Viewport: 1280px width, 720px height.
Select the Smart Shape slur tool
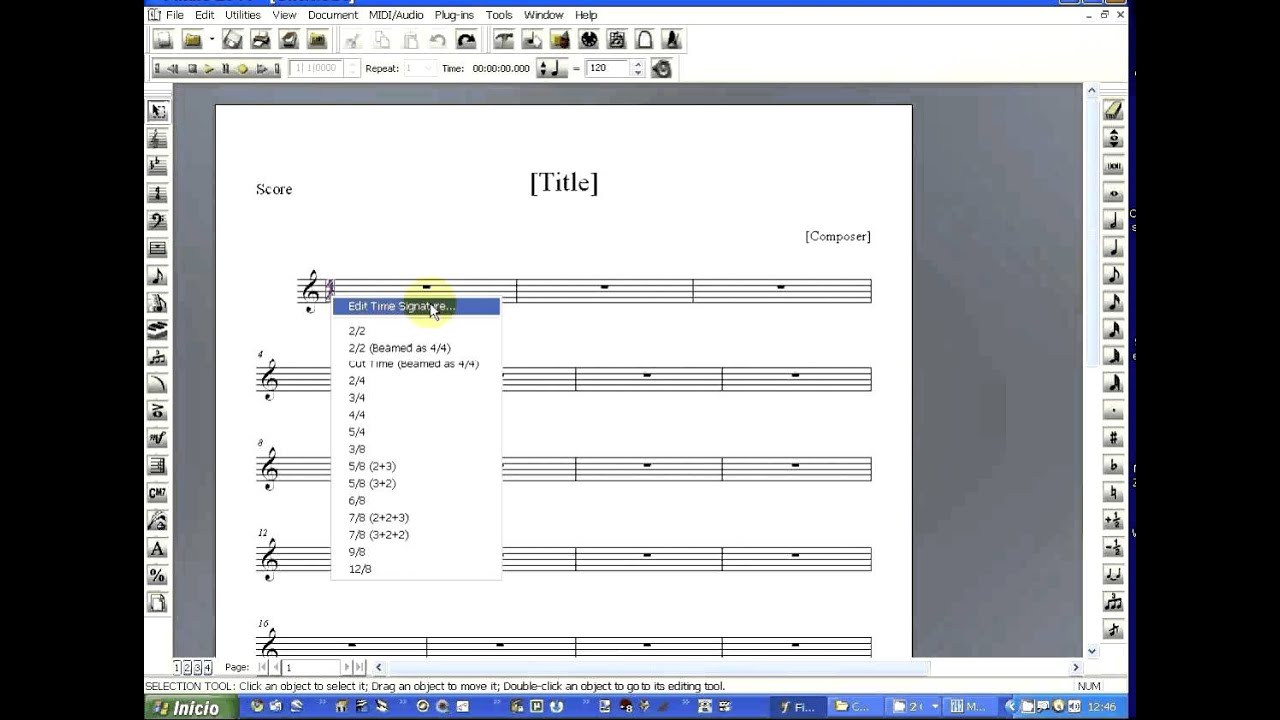pyautogui.click(x=157, y=385)
